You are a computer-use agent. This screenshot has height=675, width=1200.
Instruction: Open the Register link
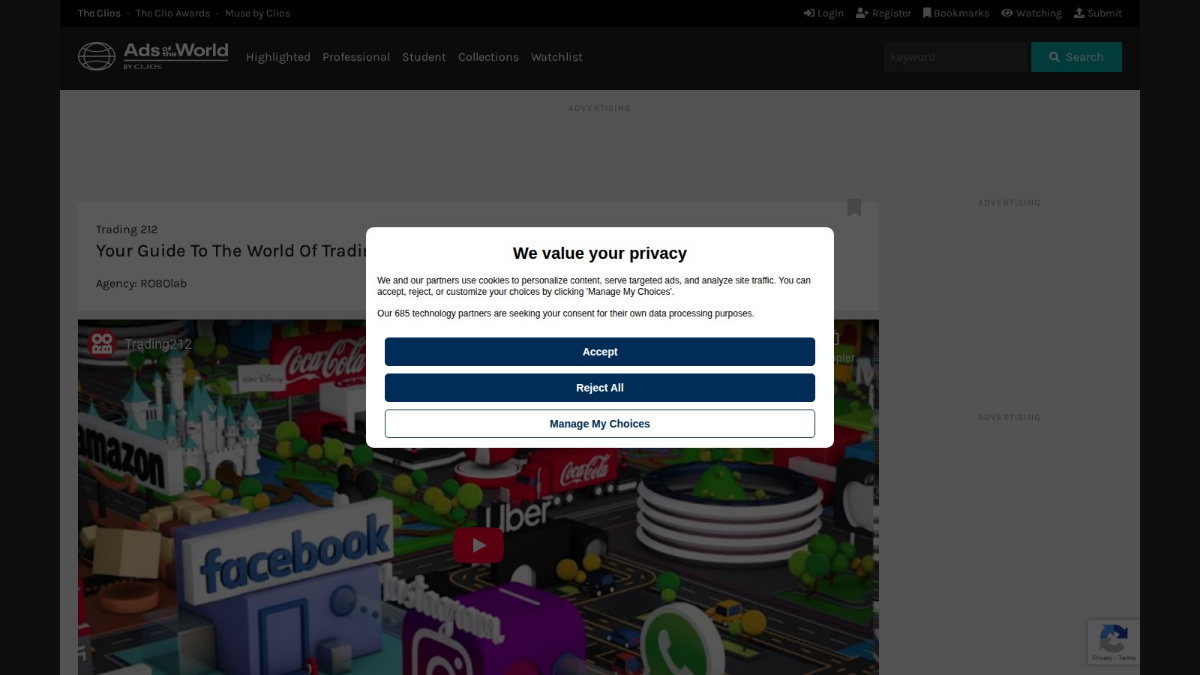coord(884,13)
